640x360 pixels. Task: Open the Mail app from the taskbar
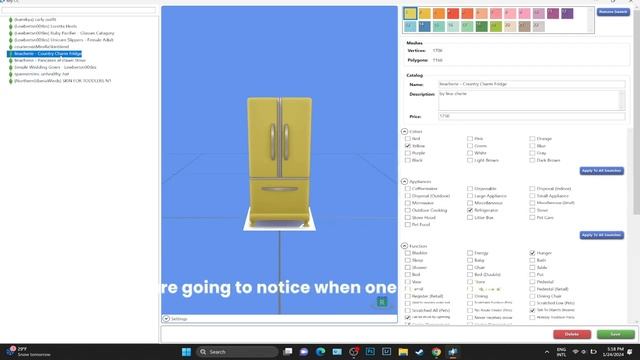point(337,352)
